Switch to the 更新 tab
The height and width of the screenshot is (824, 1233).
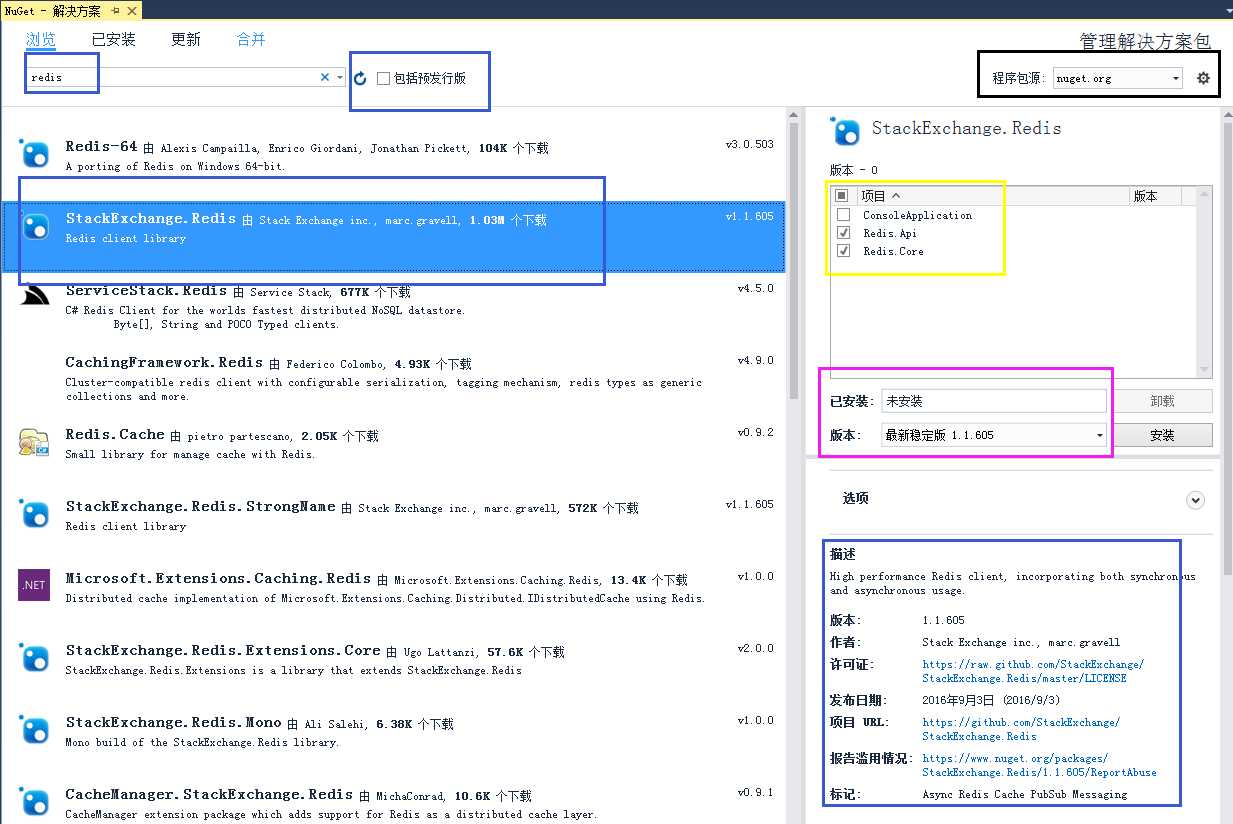point(186,40)
